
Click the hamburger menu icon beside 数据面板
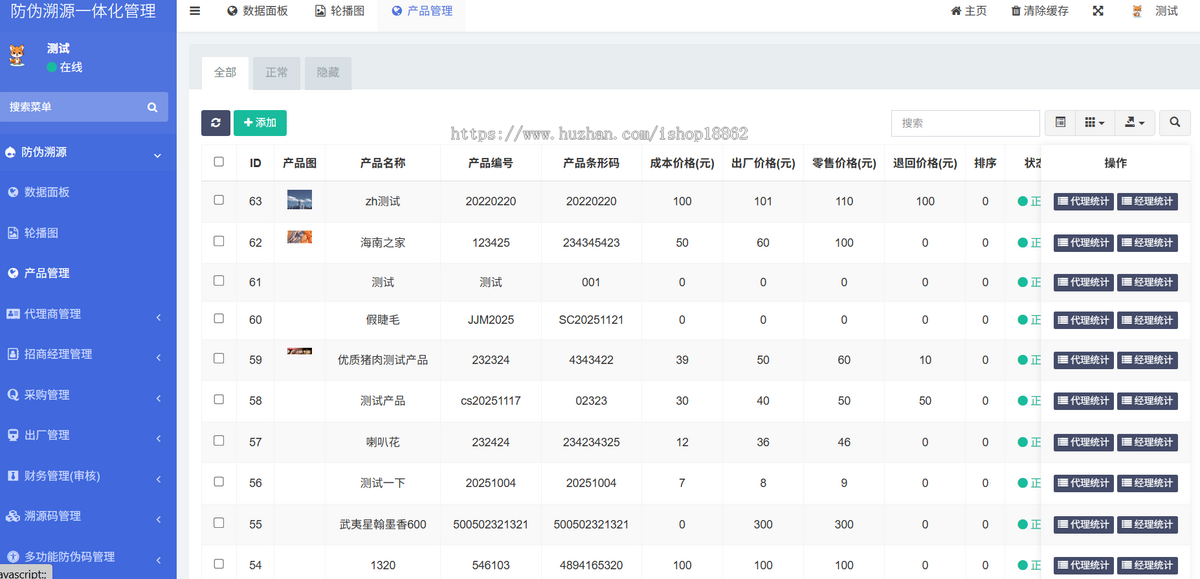(x=194, y=11)
